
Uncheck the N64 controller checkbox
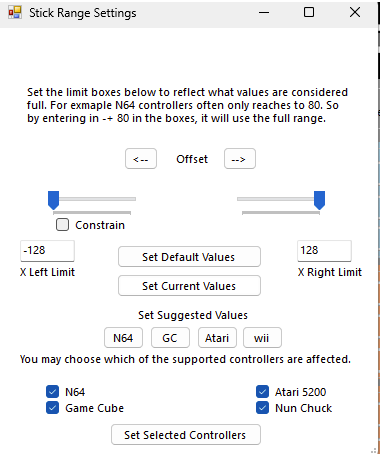(x=52, y=392)
